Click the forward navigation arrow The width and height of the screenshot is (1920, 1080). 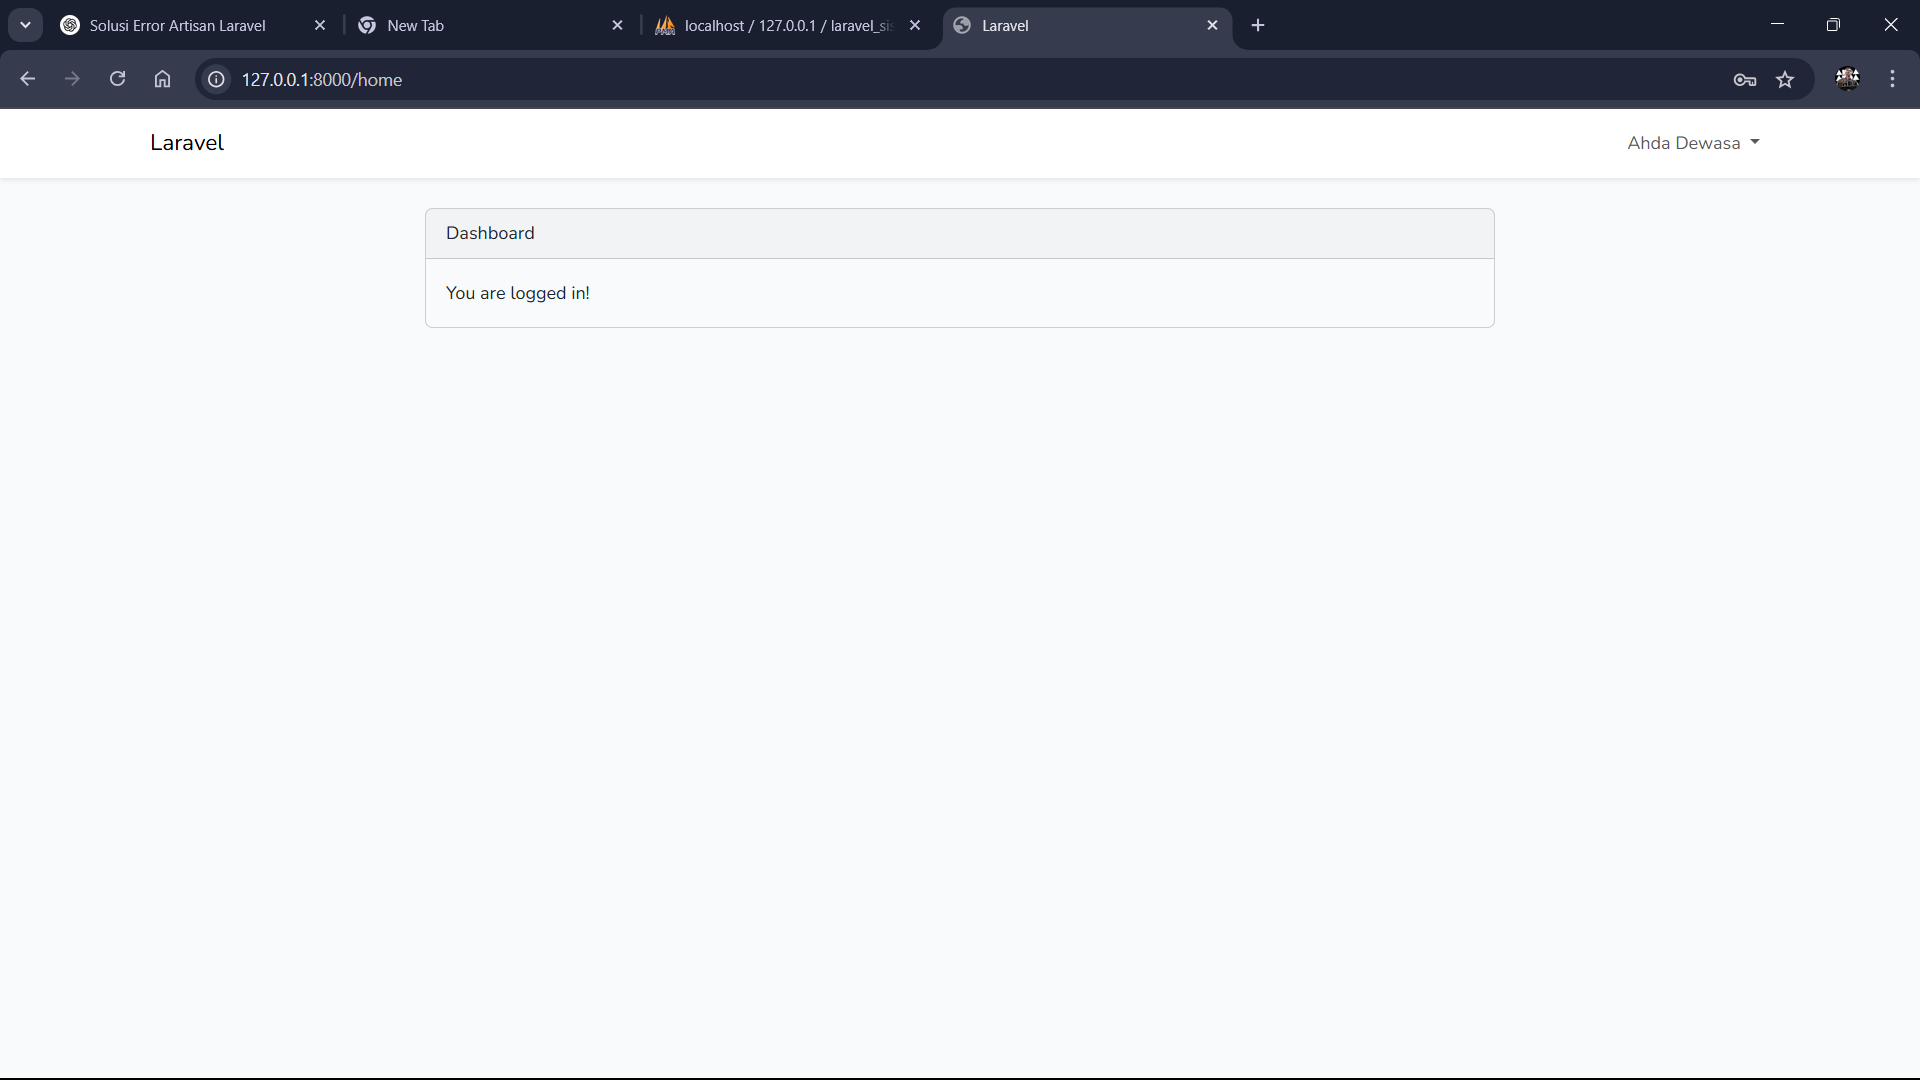point(72,79)
